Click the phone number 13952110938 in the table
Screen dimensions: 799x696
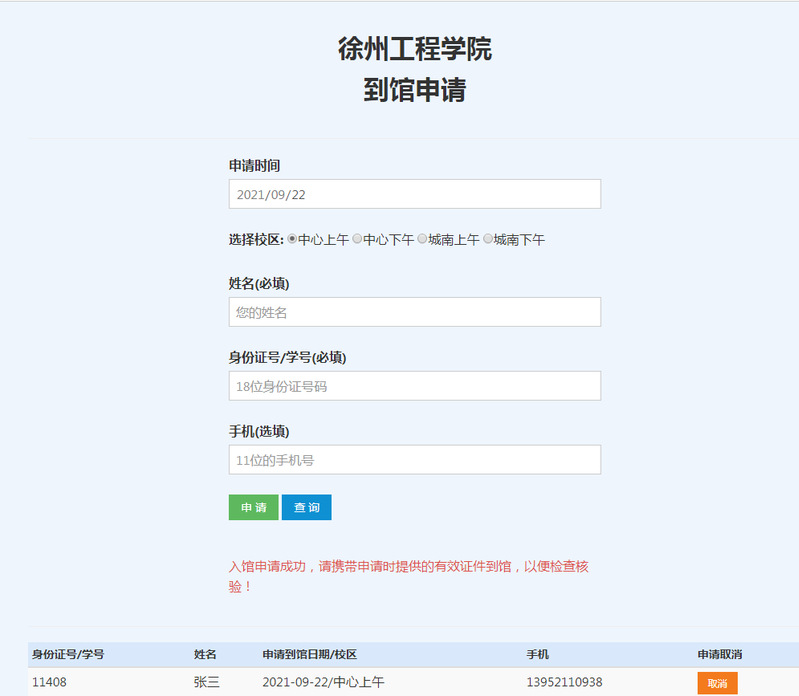click(564, 683)
